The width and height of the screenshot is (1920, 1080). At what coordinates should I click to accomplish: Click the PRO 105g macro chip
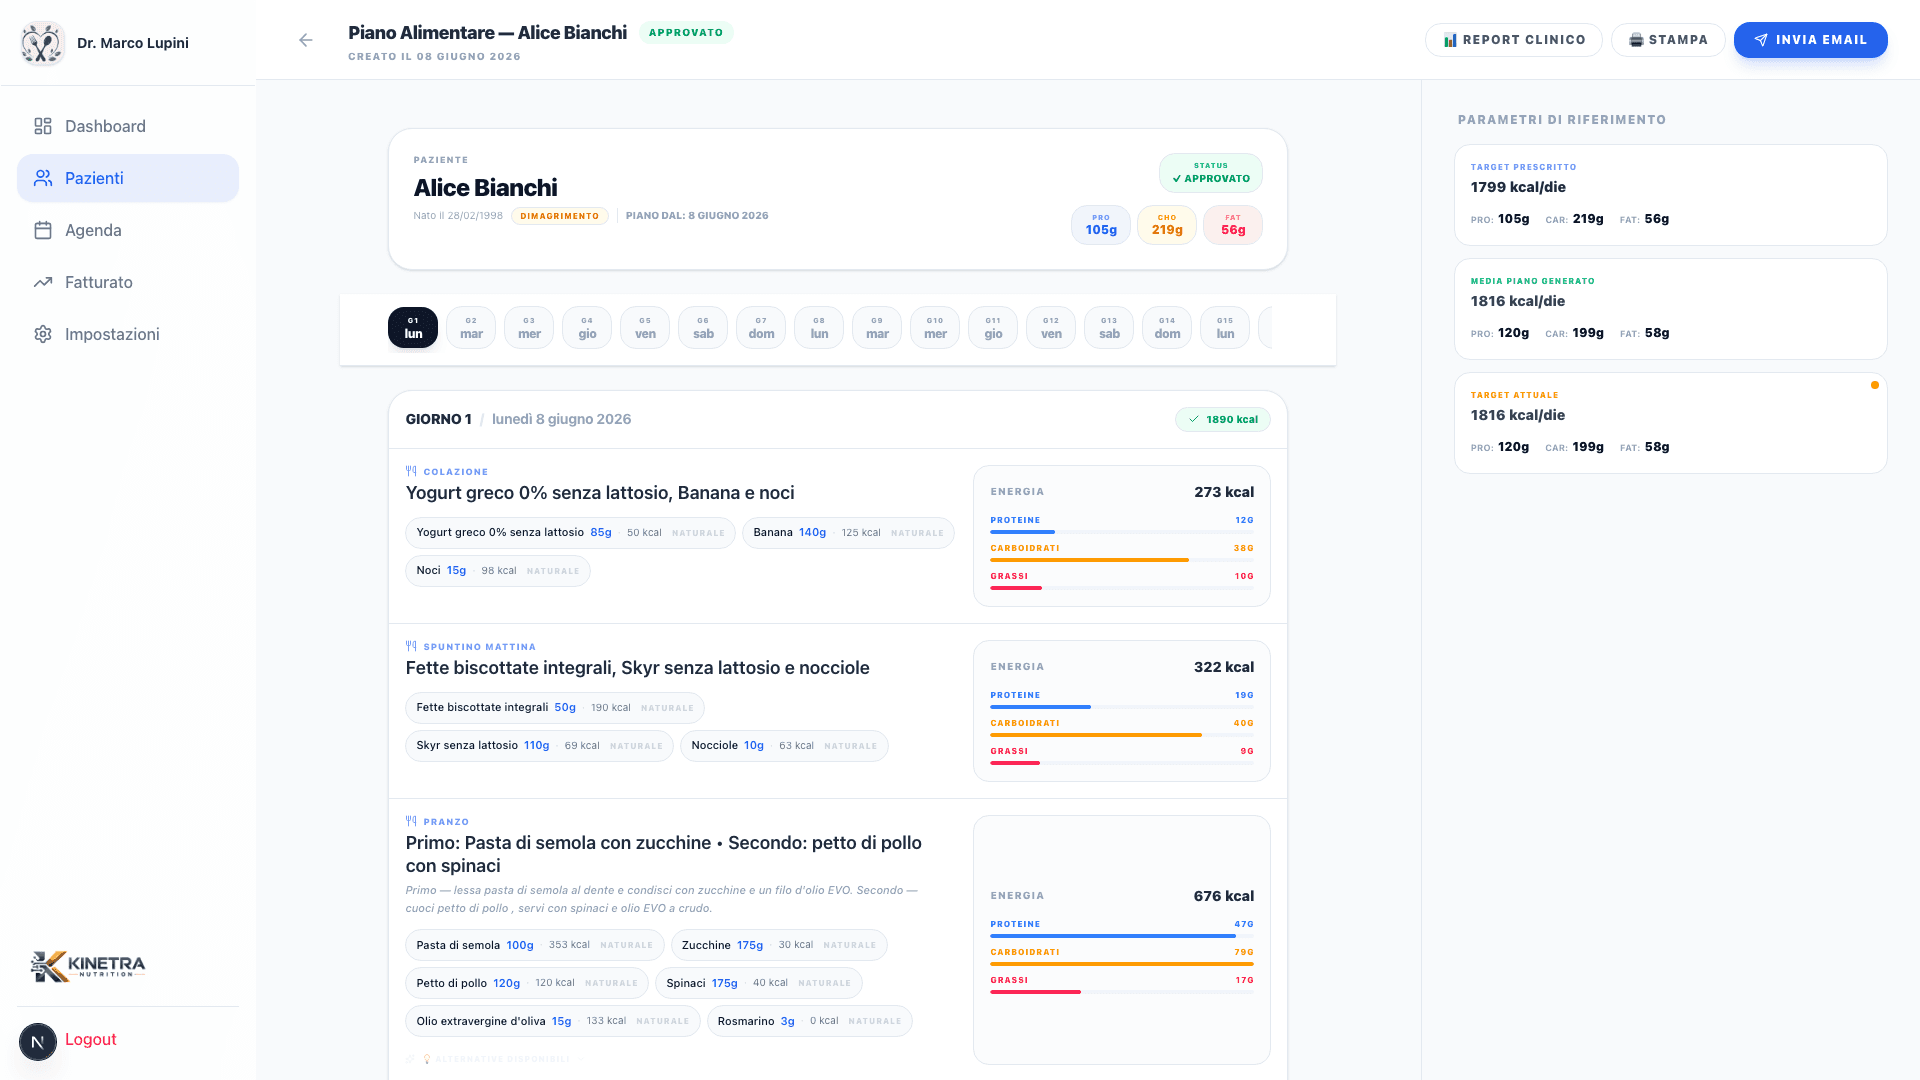click(1101, 225)
